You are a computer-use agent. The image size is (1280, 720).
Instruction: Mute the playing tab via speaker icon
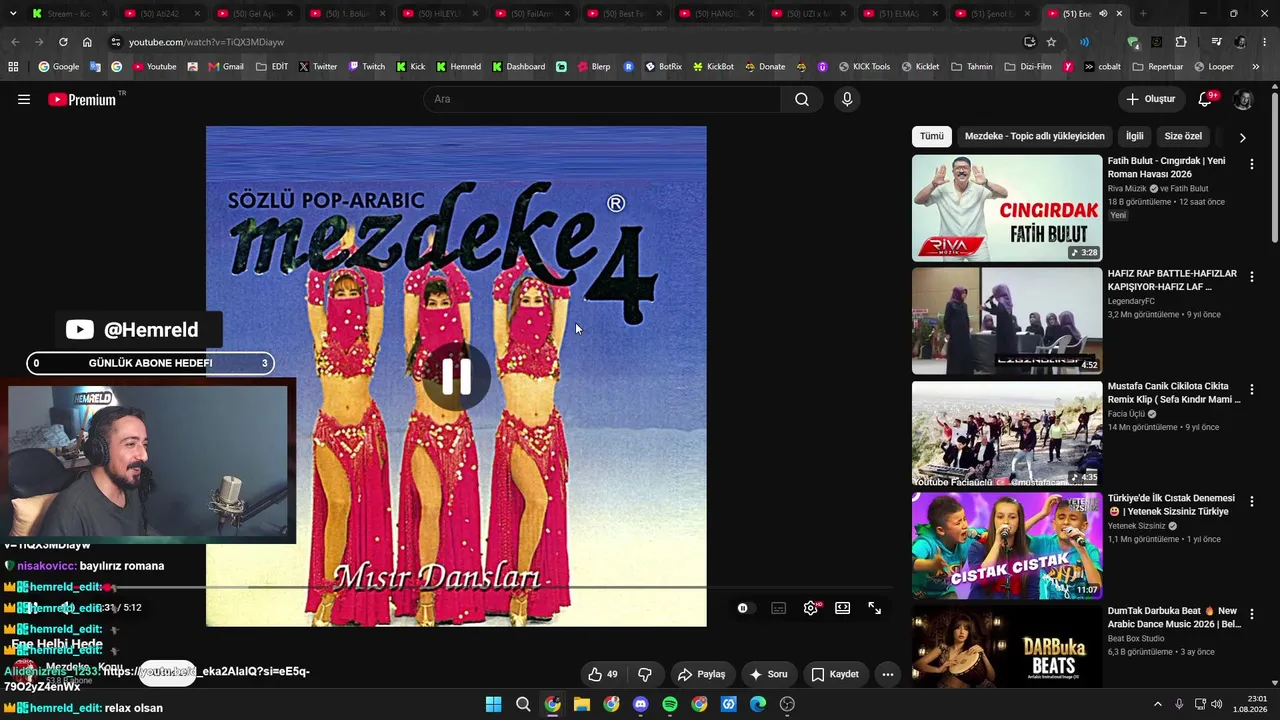[1103, 14]
